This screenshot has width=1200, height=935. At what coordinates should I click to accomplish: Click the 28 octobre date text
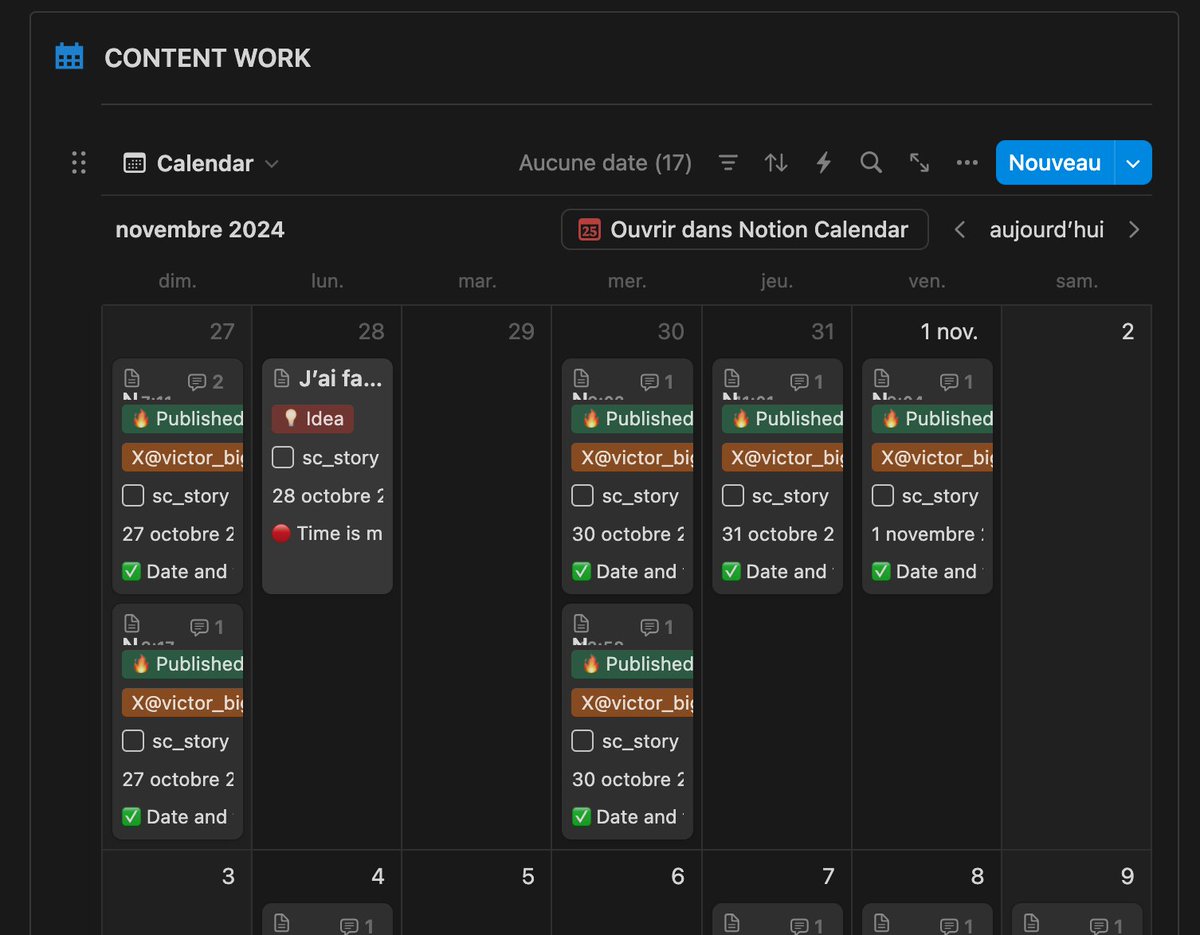tap(328, 496)
